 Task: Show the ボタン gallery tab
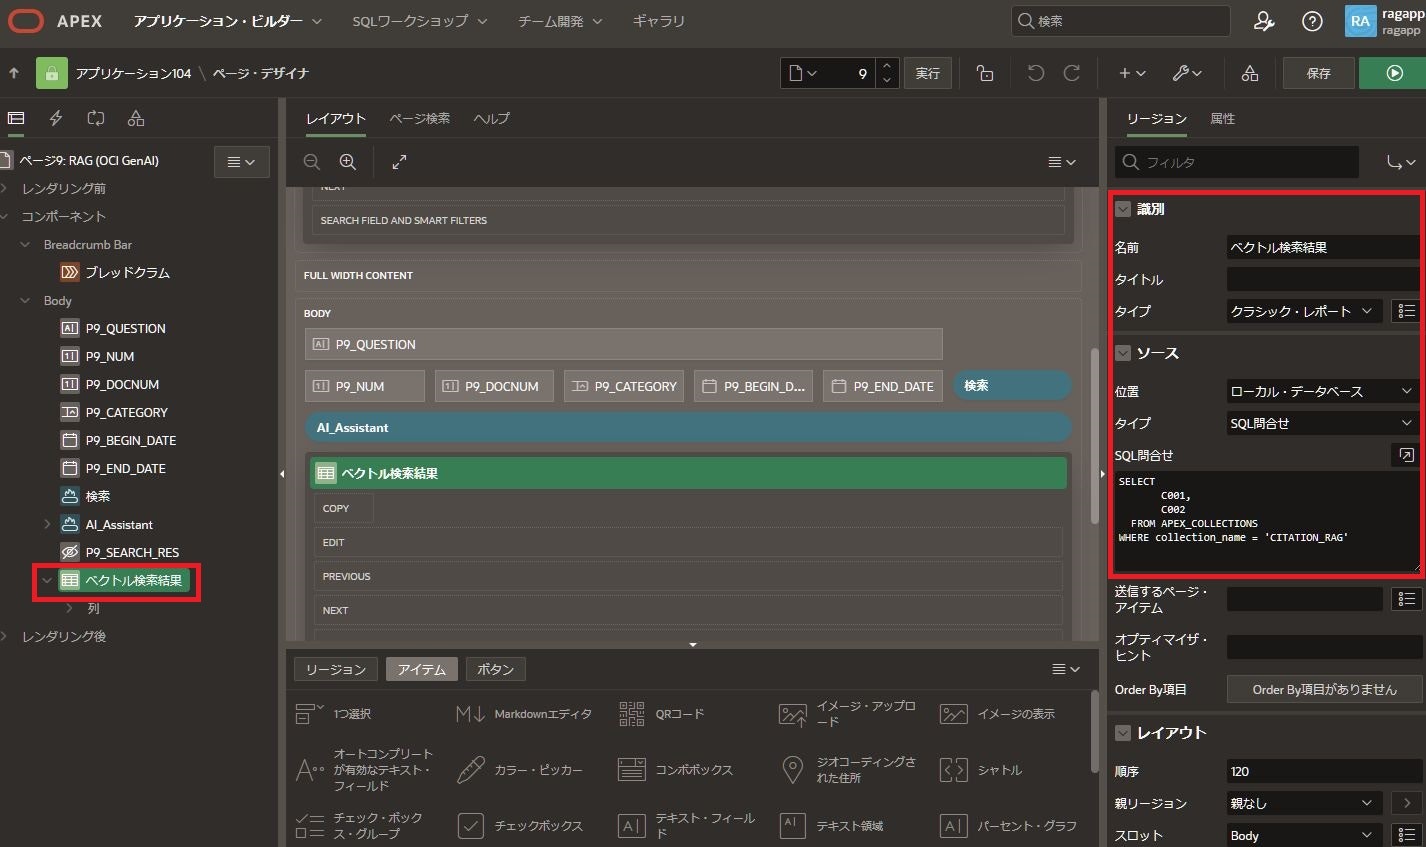pyautogui.click(x=496, y=669)
